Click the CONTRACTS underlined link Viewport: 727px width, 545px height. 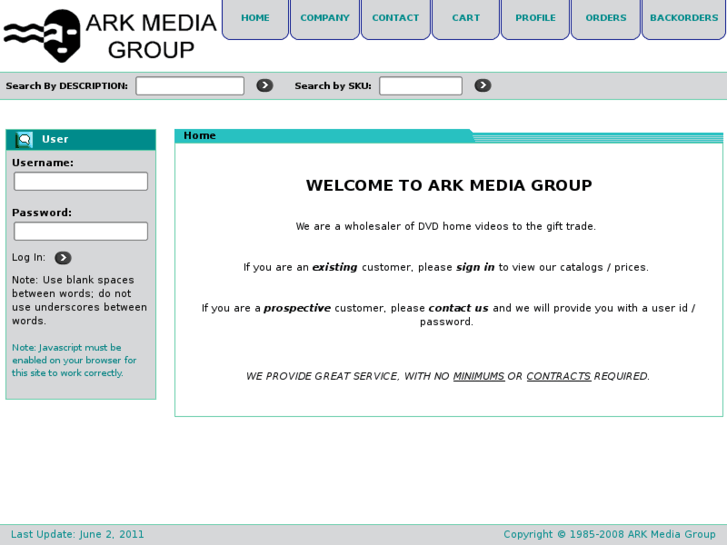tap(559, 376)
